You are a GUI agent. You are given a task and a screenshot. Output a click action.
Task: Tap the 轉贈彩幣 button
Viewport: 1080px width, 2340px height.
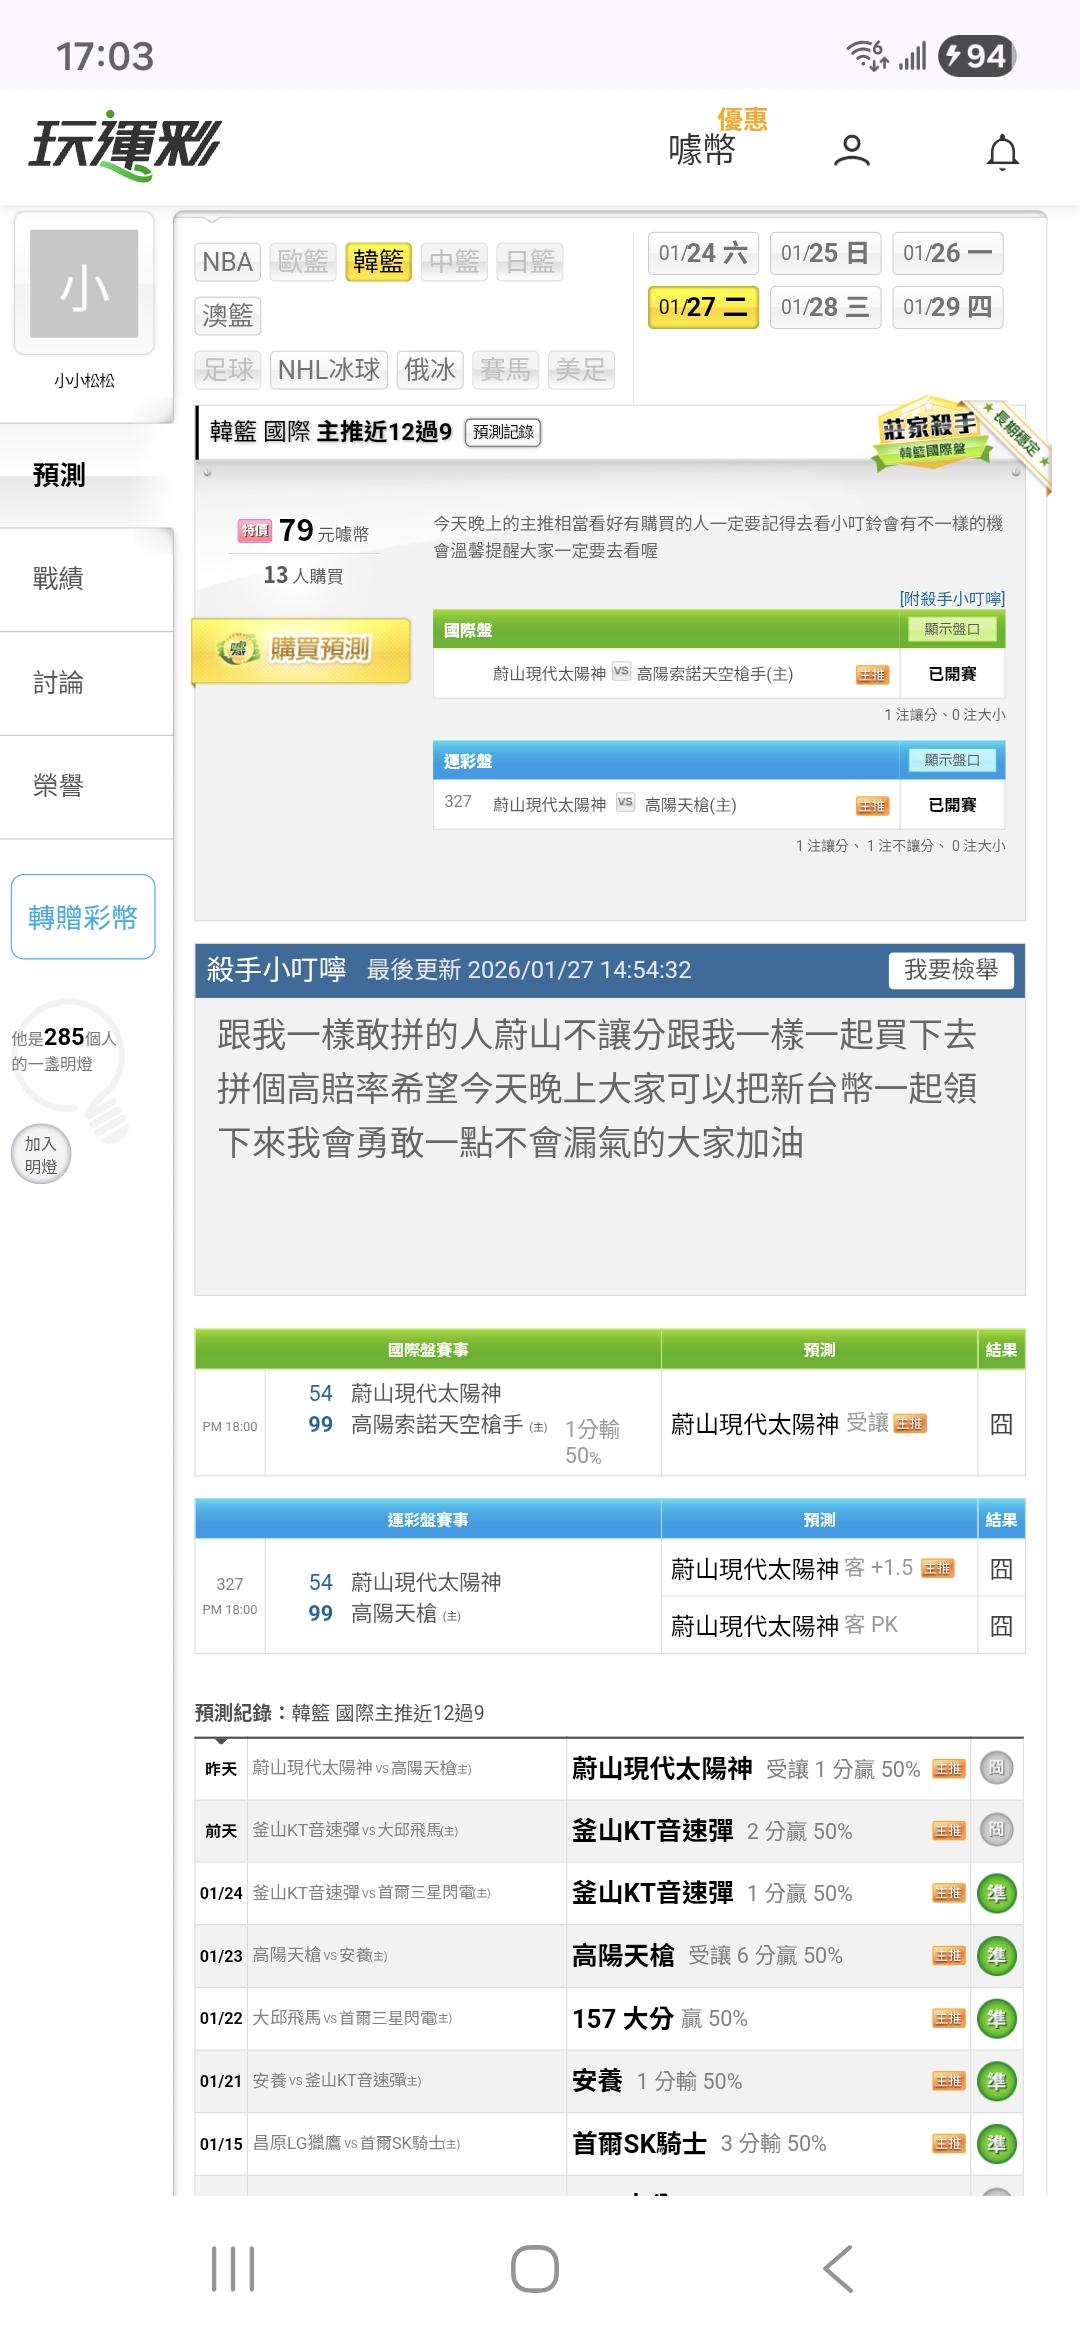tap(83, 917)
